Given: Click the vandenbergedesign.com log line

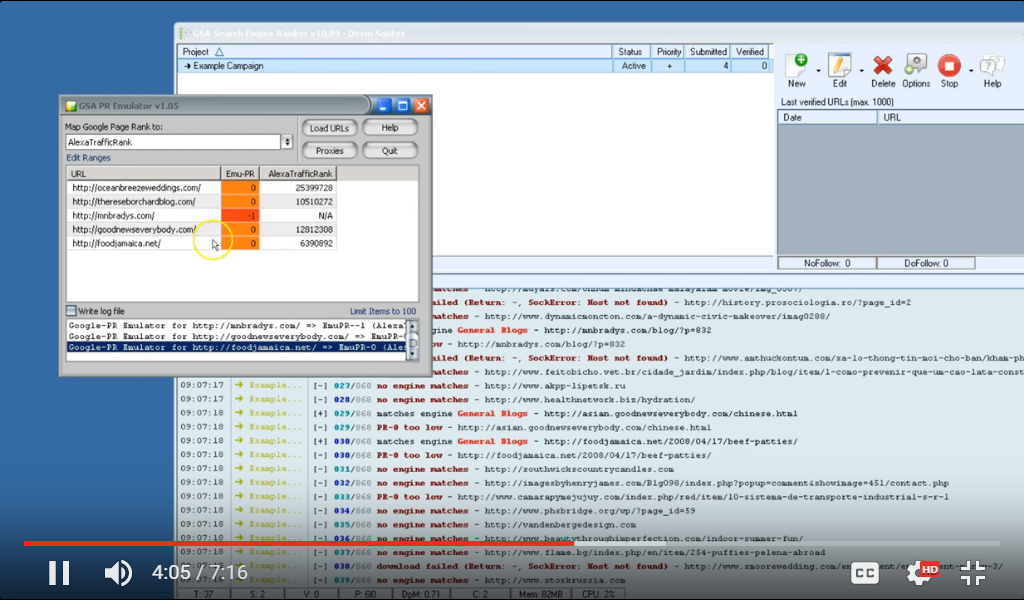Looking at the screenshot, I should tap(408, 524).
